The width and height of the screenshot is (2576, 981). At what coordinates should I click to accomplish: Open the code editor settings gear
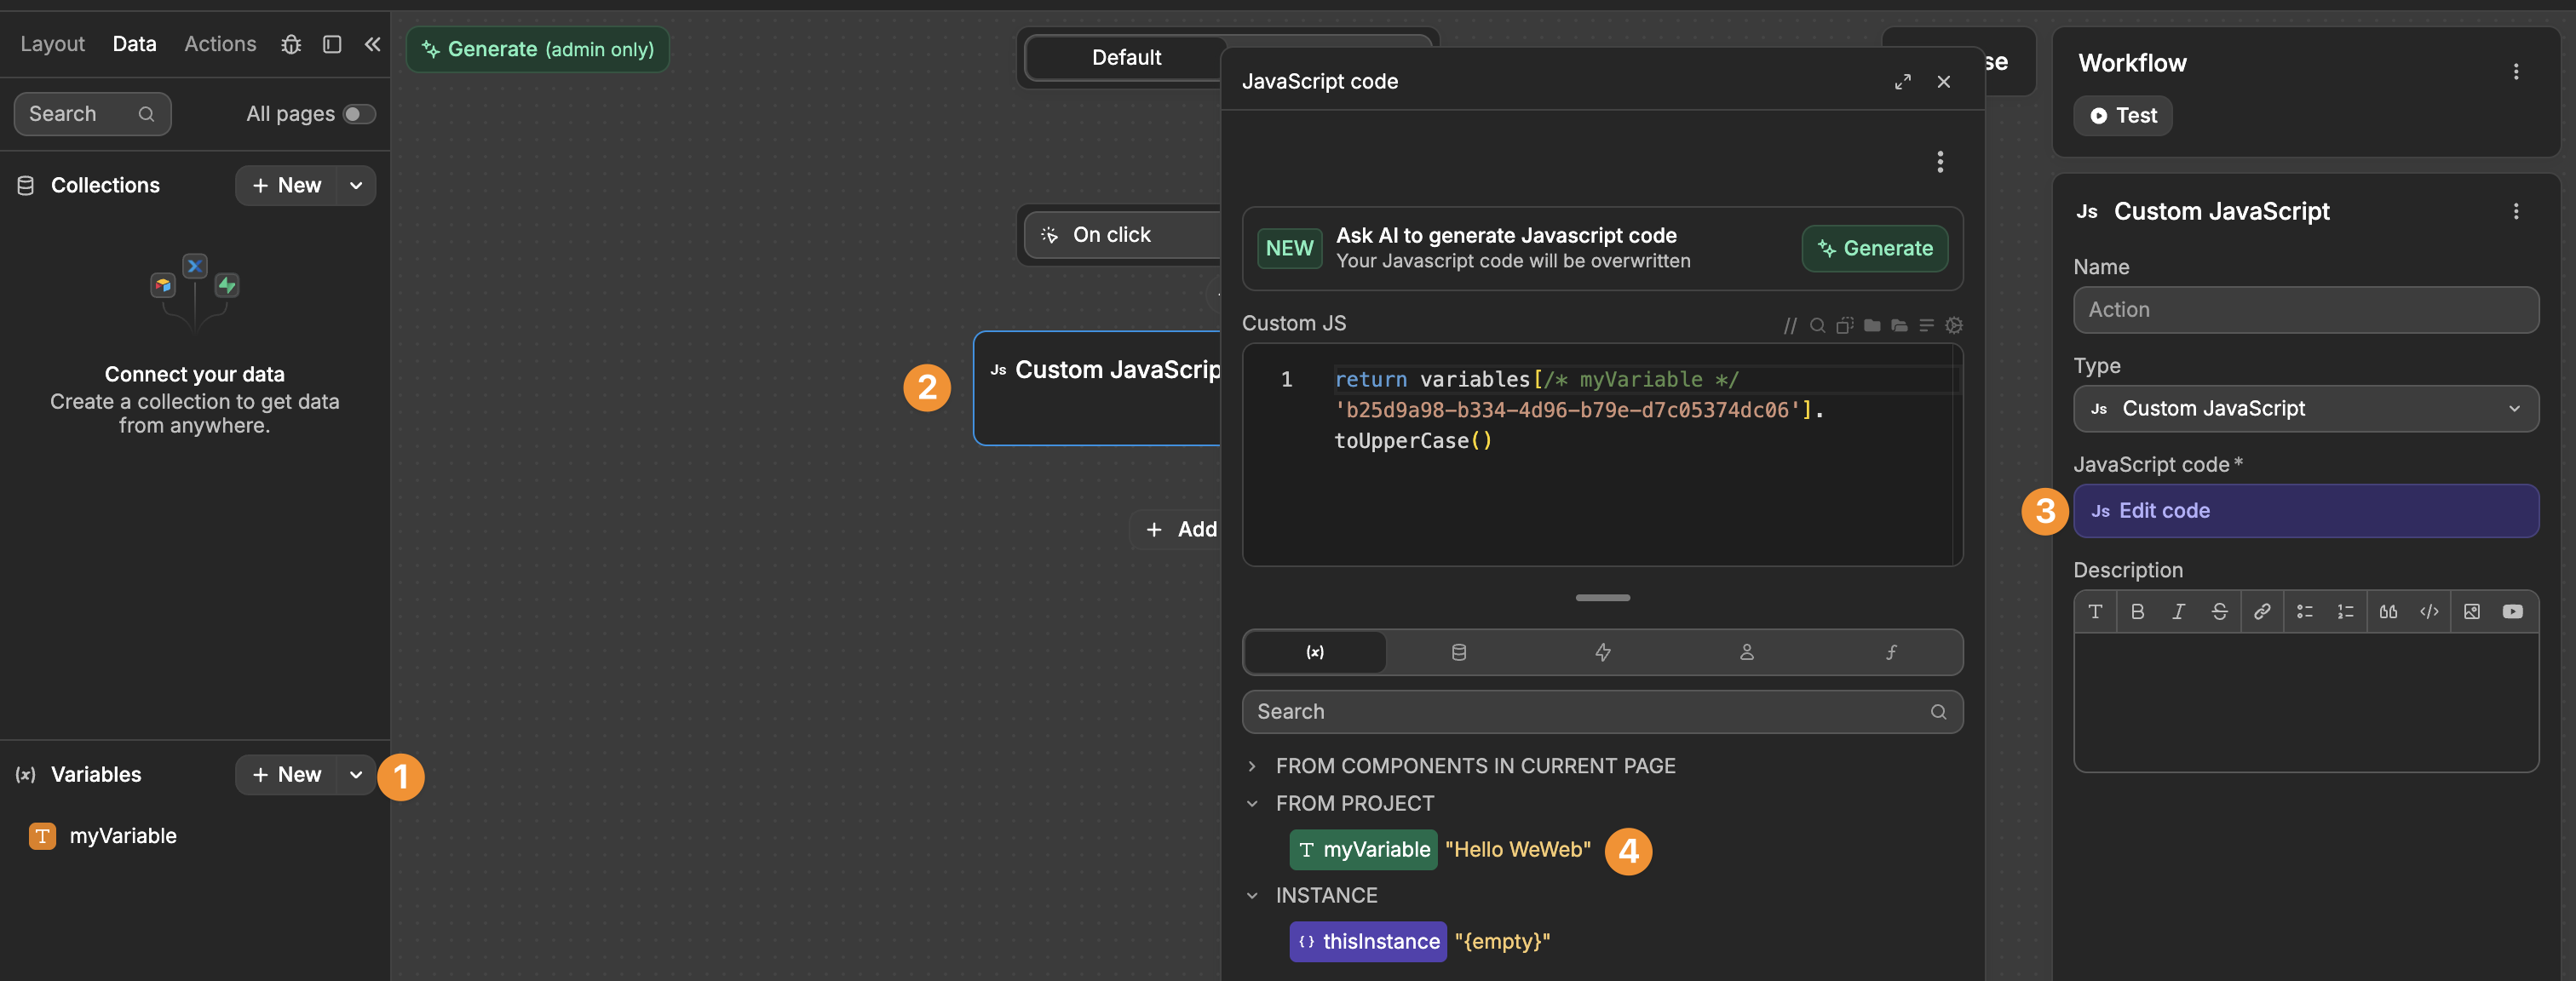(x=1954, y=326)
